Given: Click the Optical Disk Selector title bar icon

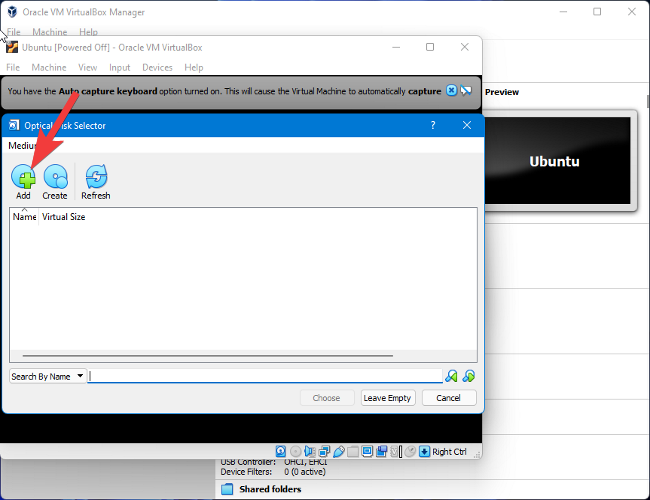Looking at the screenshot, I should 14,125.
